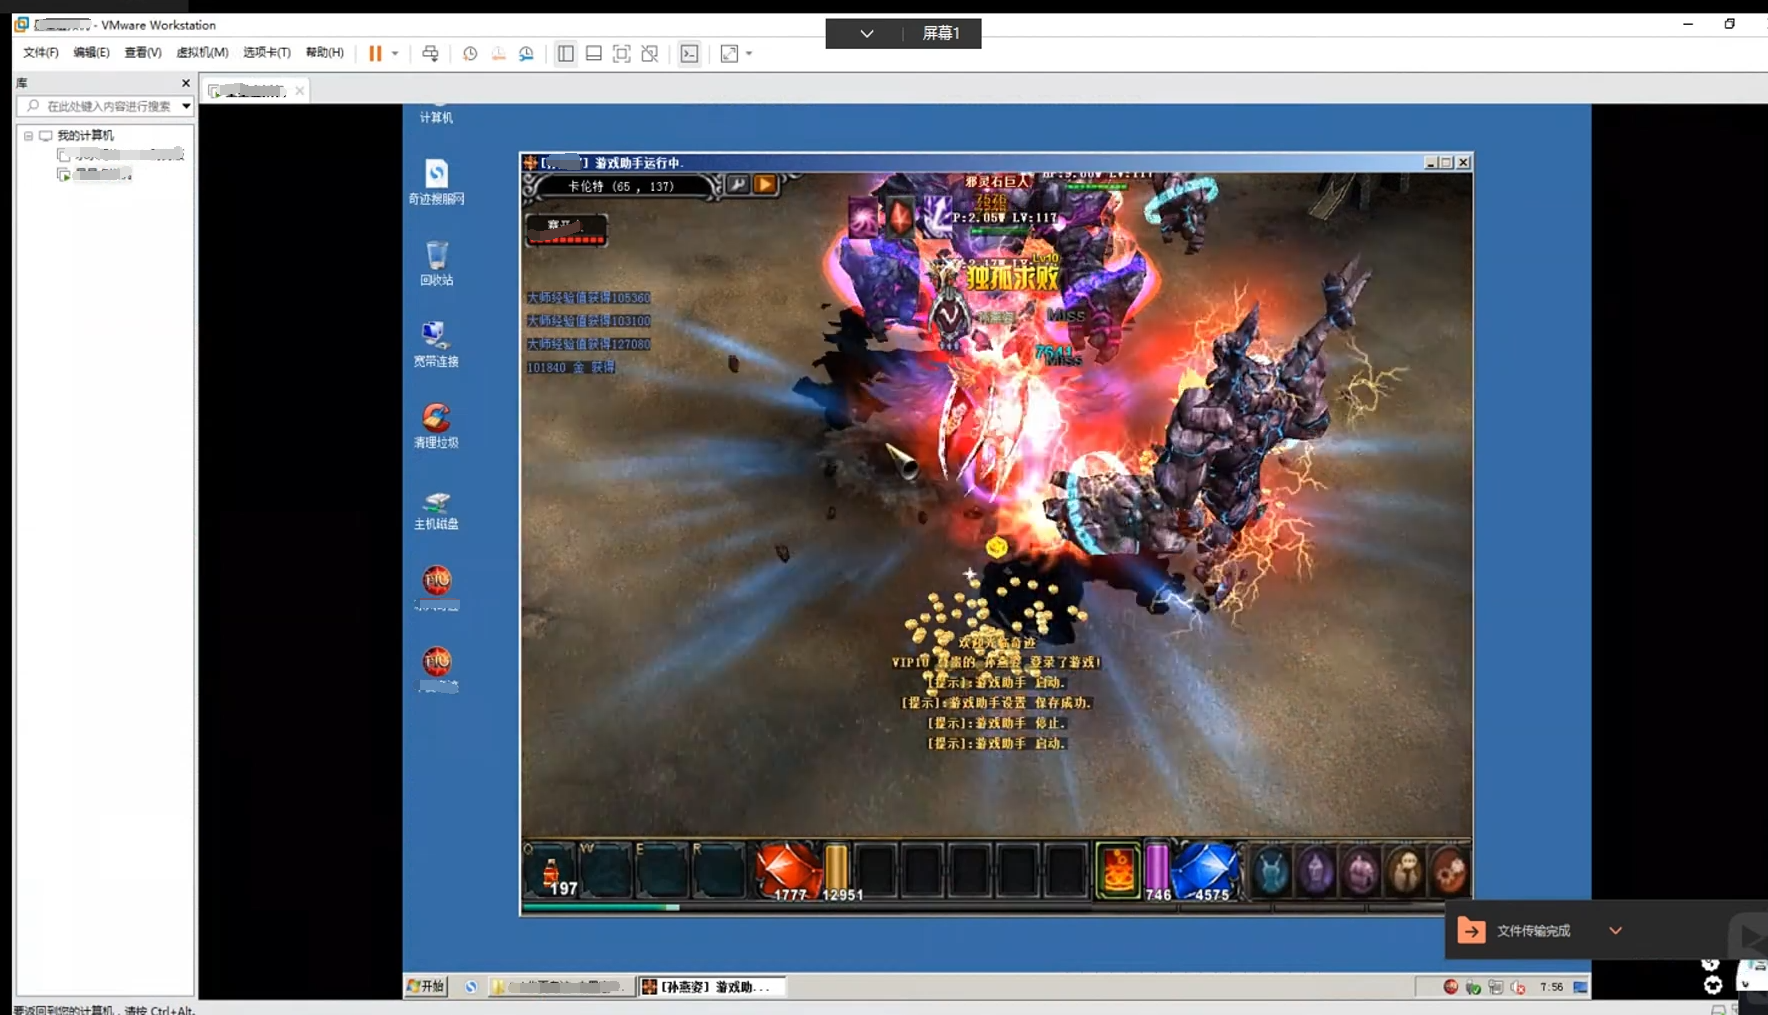Click the blue mana orb showing 4575
Screen dimensions: 1768x1015
(x=1207, y=871)
